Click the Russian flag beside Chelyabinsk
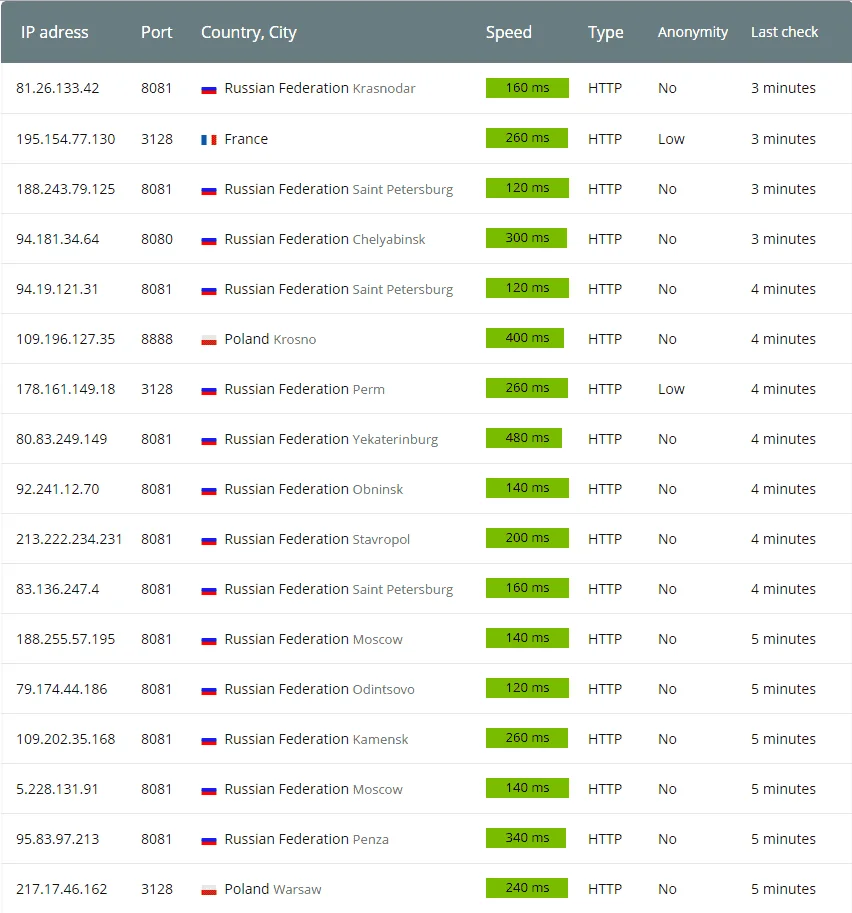This screenshot has height=913, width=852. click(x=208, y=240)
